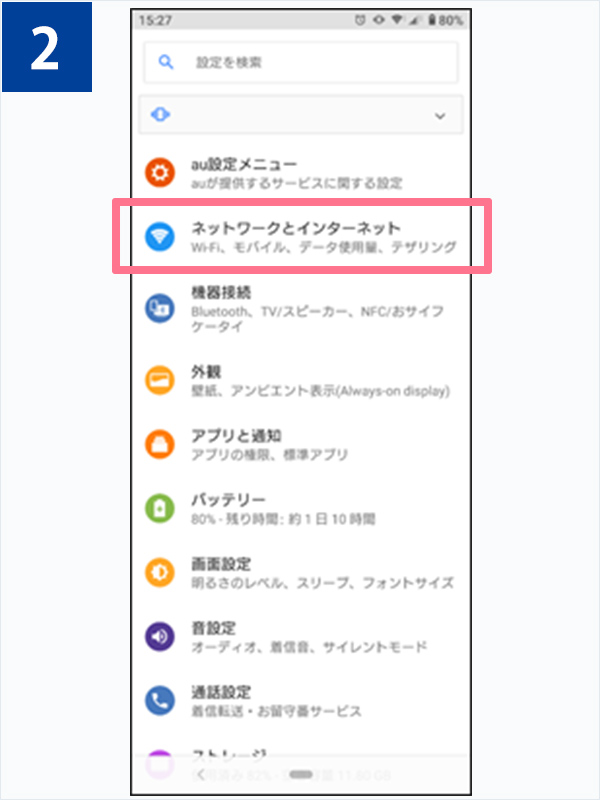Tap the purple 音設定 speaker icon

click(160, 637)
